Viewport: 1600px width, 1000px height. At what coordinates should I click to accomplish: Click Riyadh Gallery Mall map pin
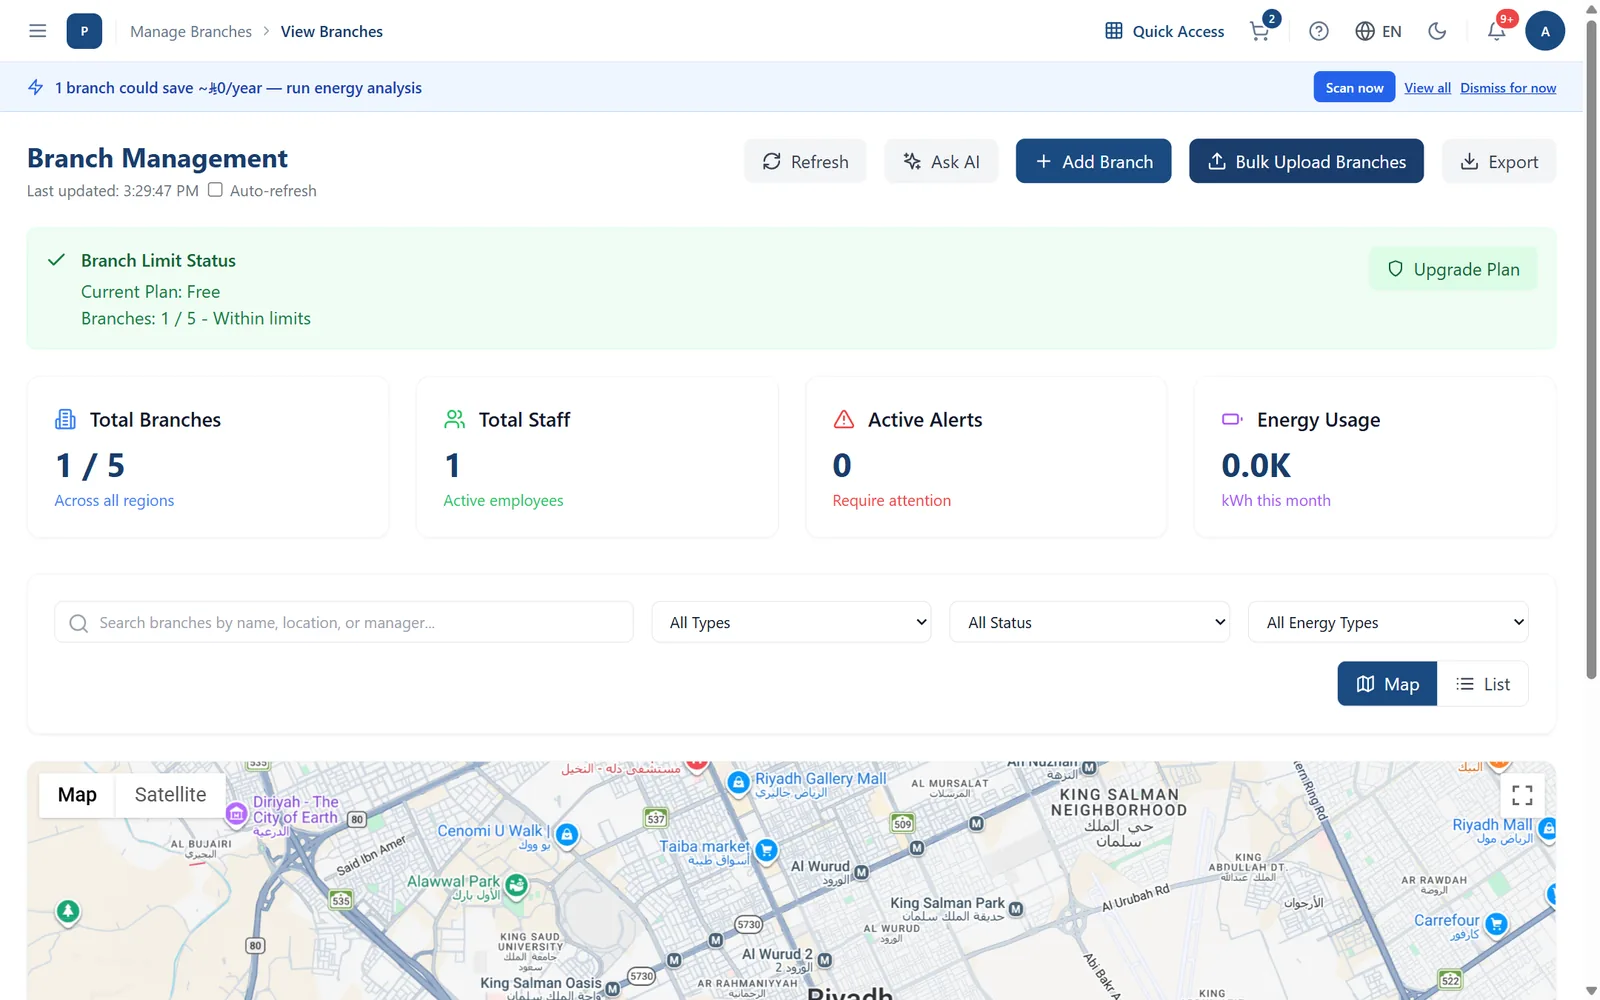[x=739, y=783]
